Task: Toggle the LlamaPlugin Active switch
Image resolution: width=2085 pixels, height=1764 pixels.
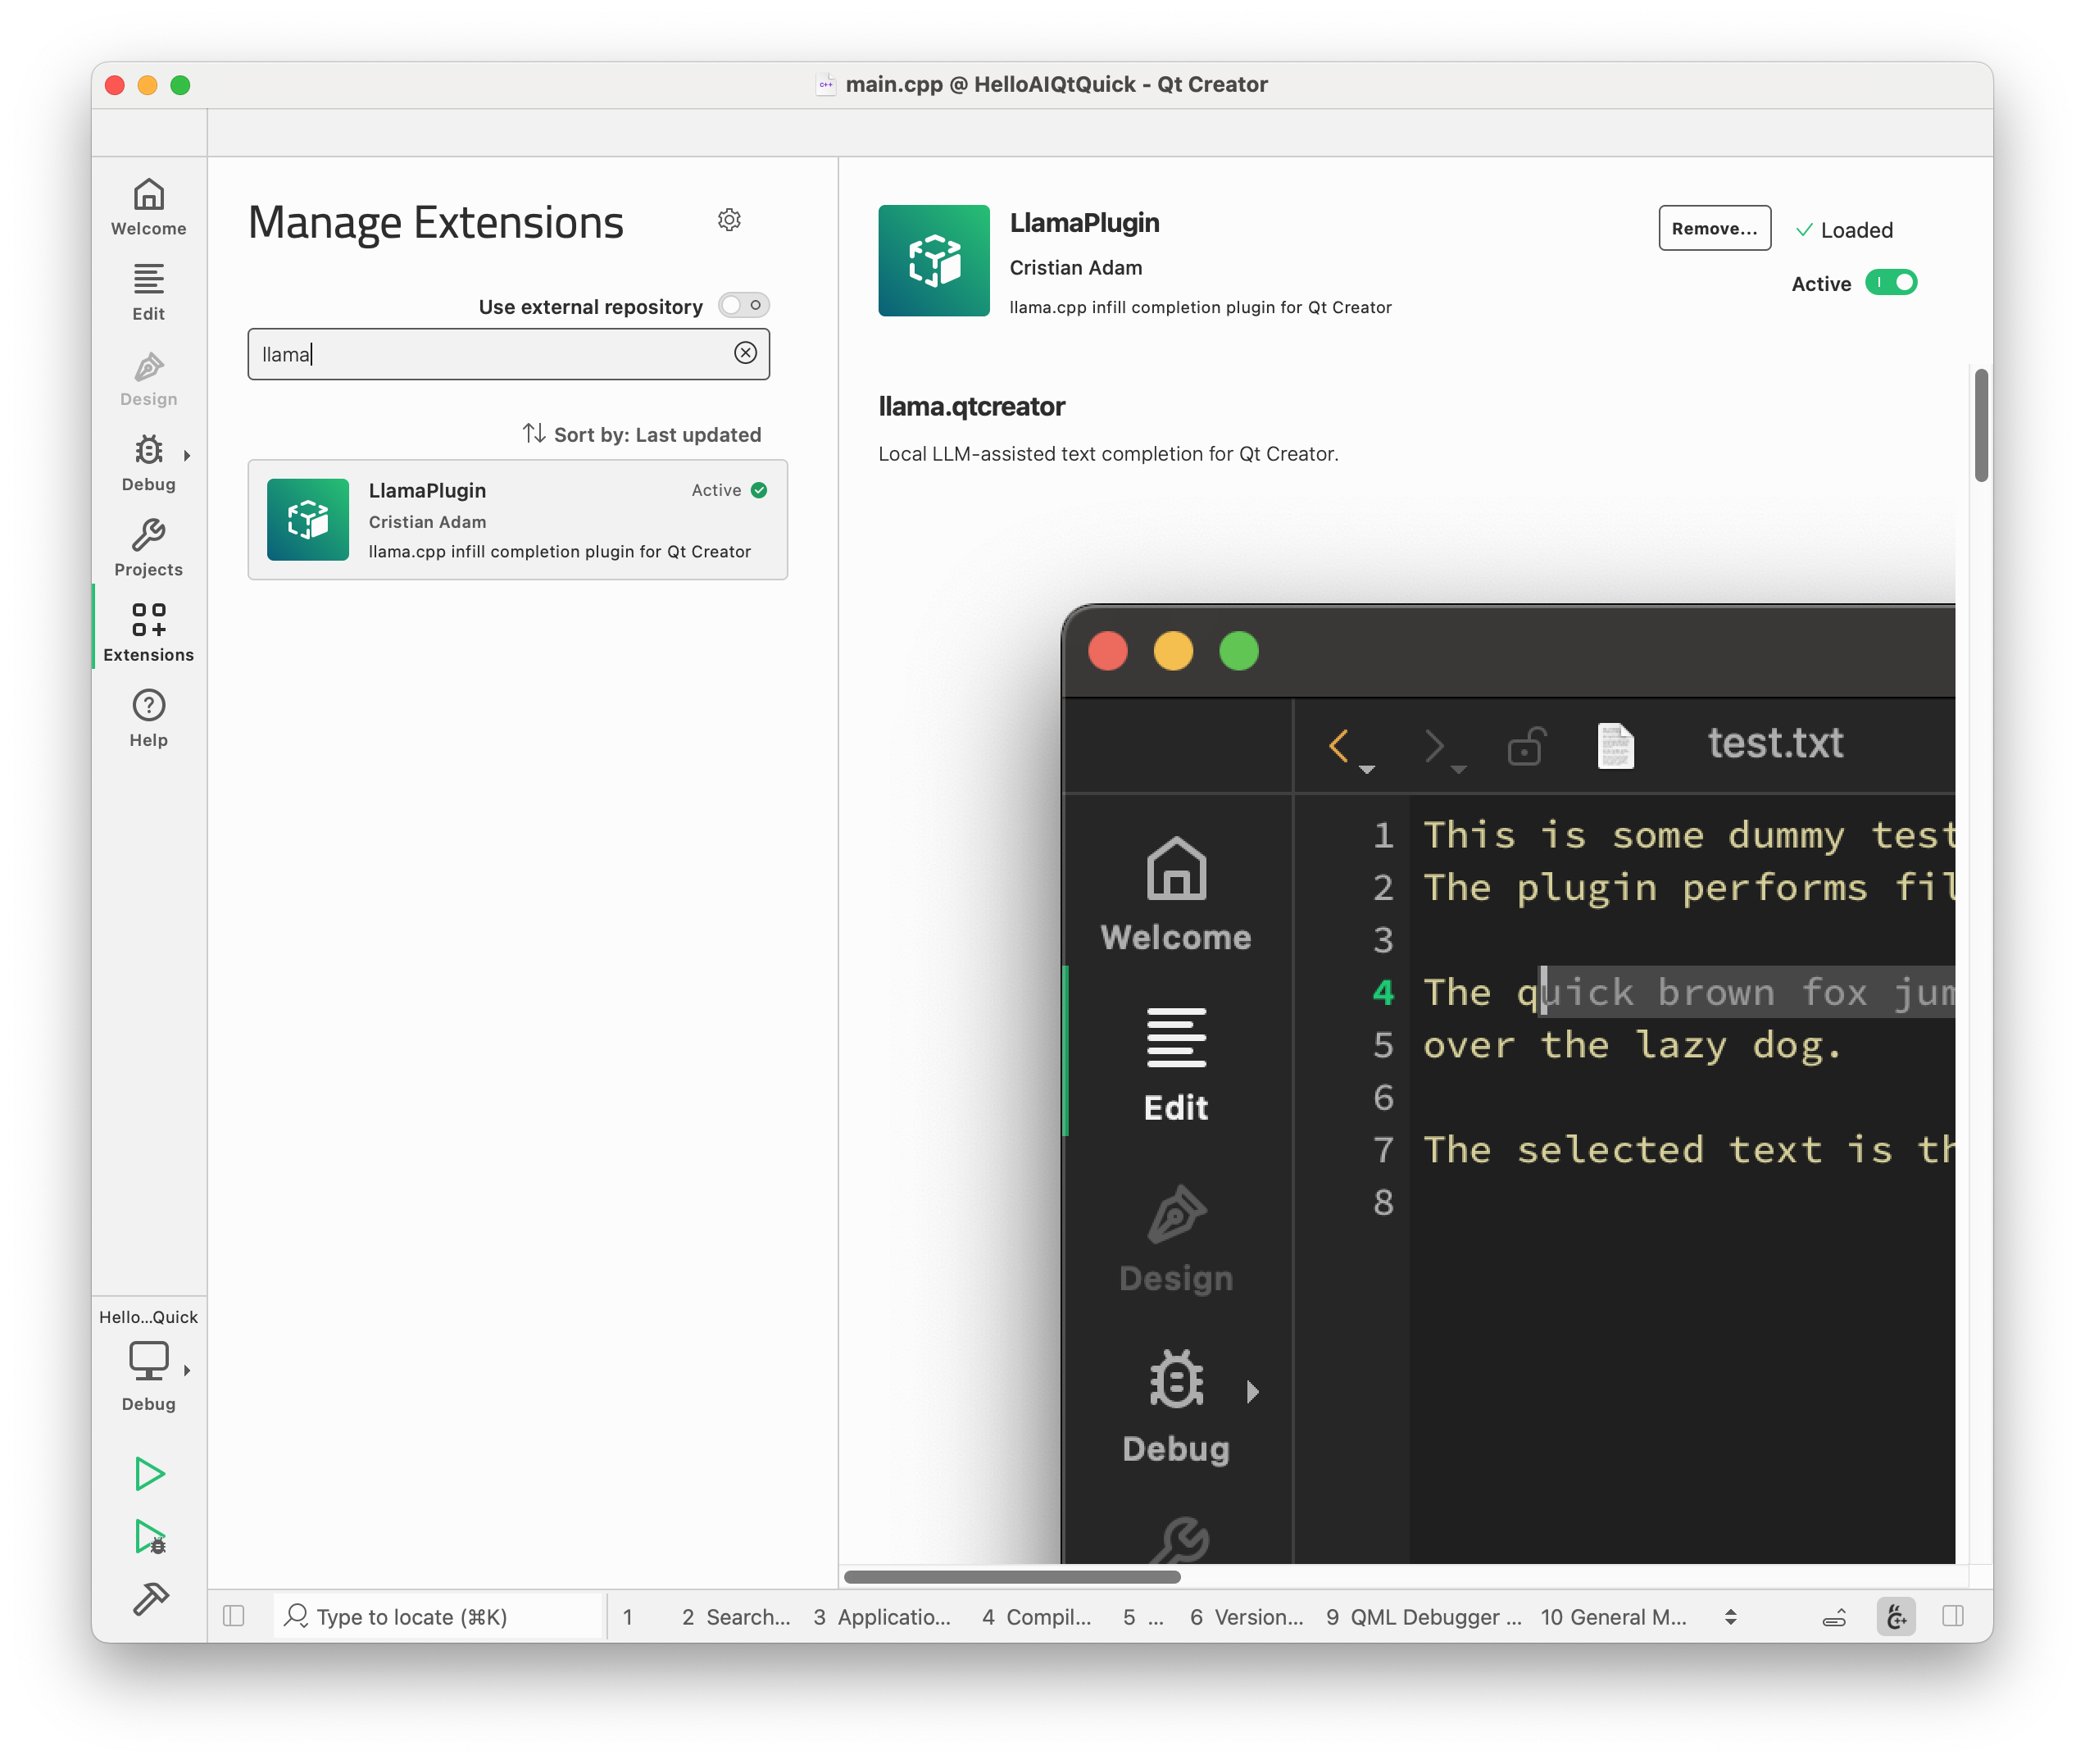Action: [1890, 283]
